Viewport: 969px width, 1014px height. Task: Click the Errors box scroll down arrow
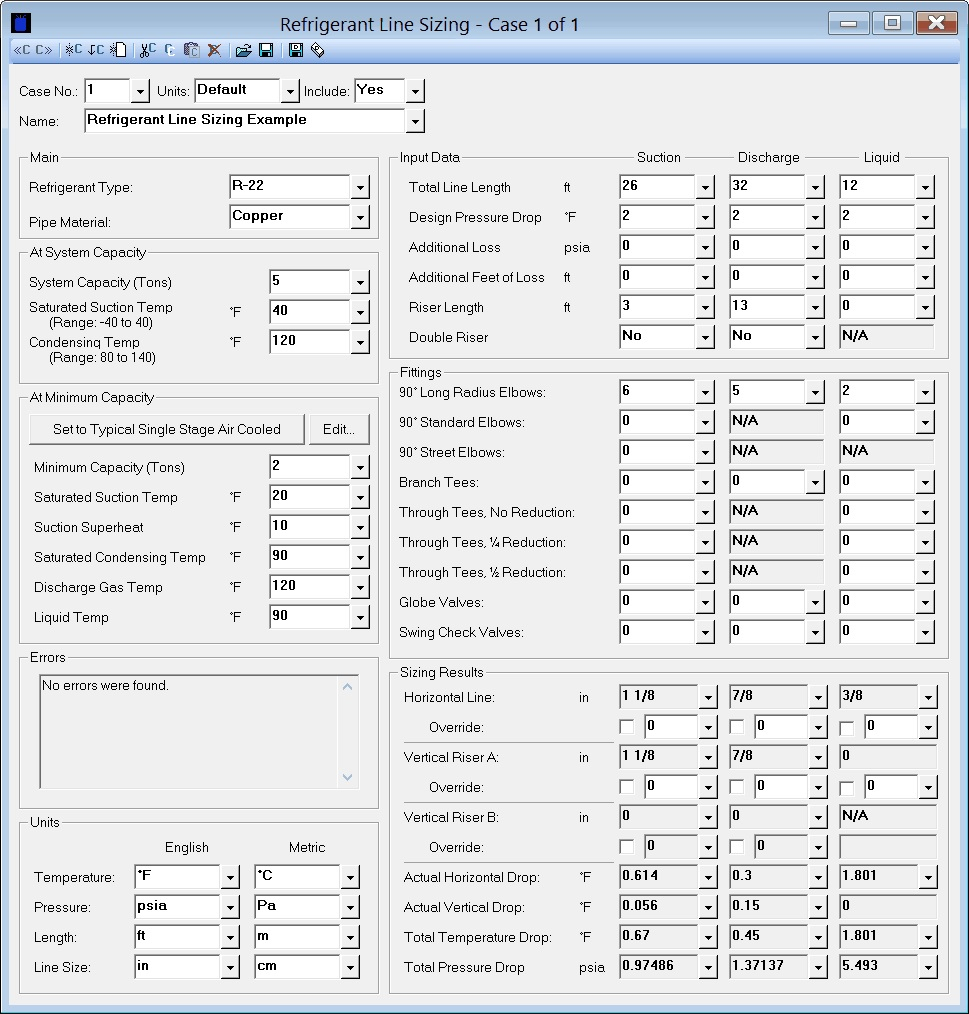[348, 777]
